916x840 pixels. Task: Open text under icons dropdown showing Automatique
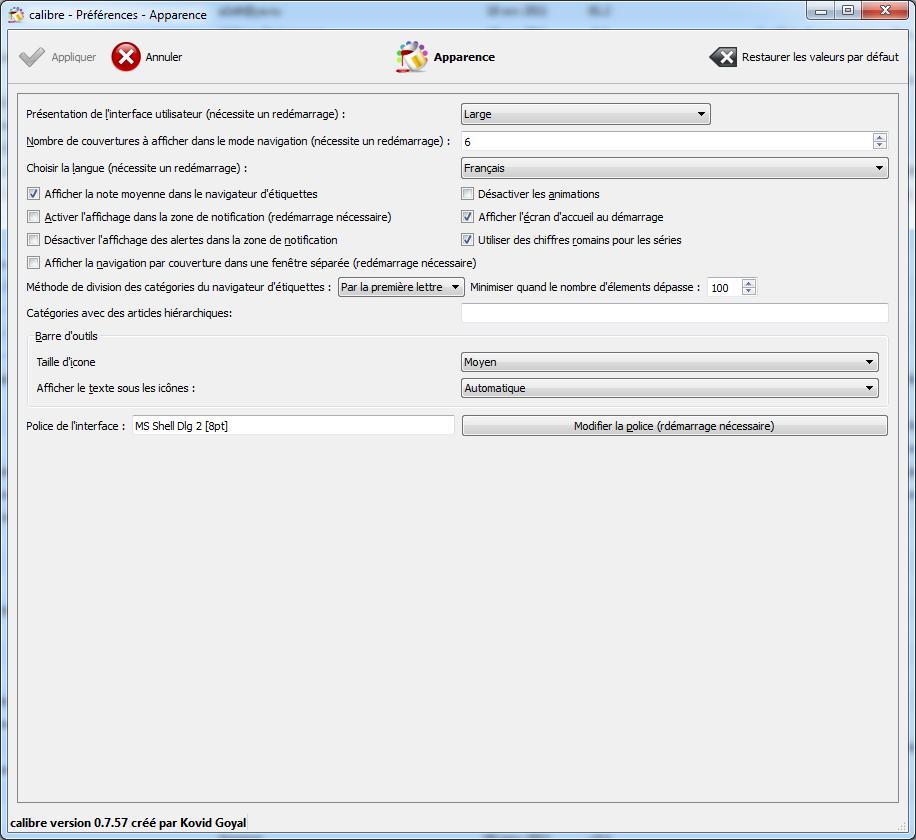[x=669, y=388]
